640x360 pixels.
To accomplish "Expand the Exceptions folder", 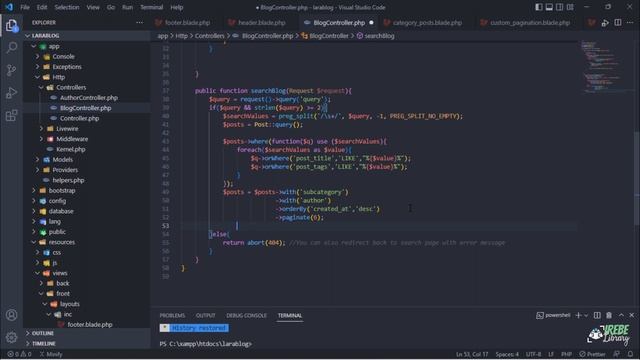I will click(87, 67).
